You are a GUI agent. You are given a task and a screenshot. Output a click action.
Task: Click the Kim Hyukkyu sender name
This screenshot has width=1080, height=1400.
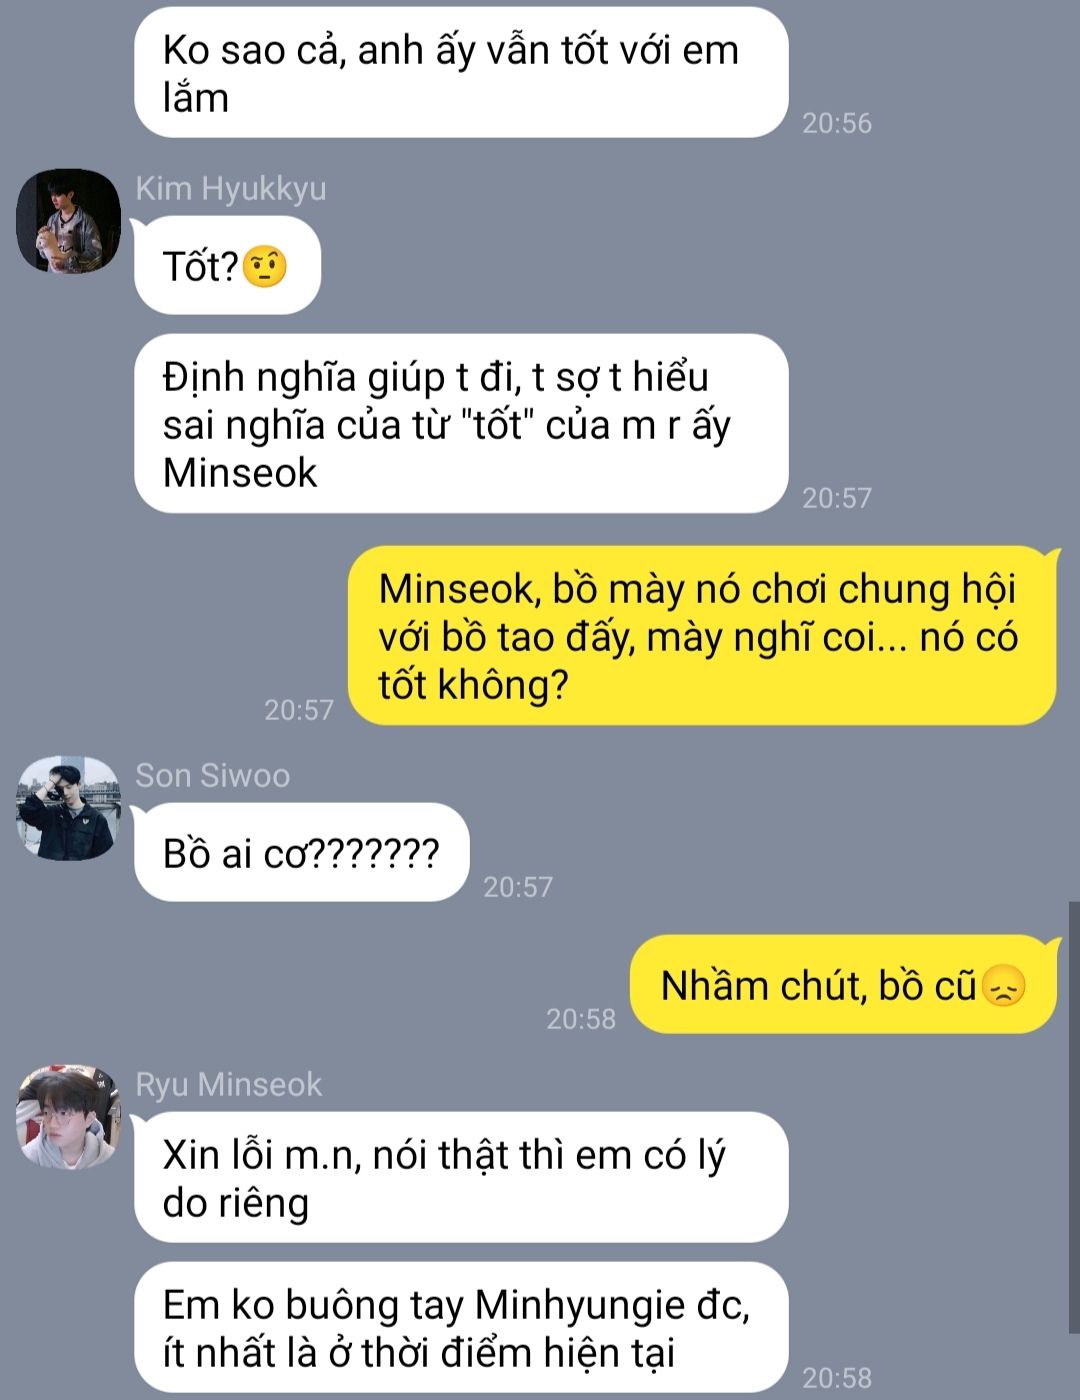pyautogui.click(x=231, y=188)
